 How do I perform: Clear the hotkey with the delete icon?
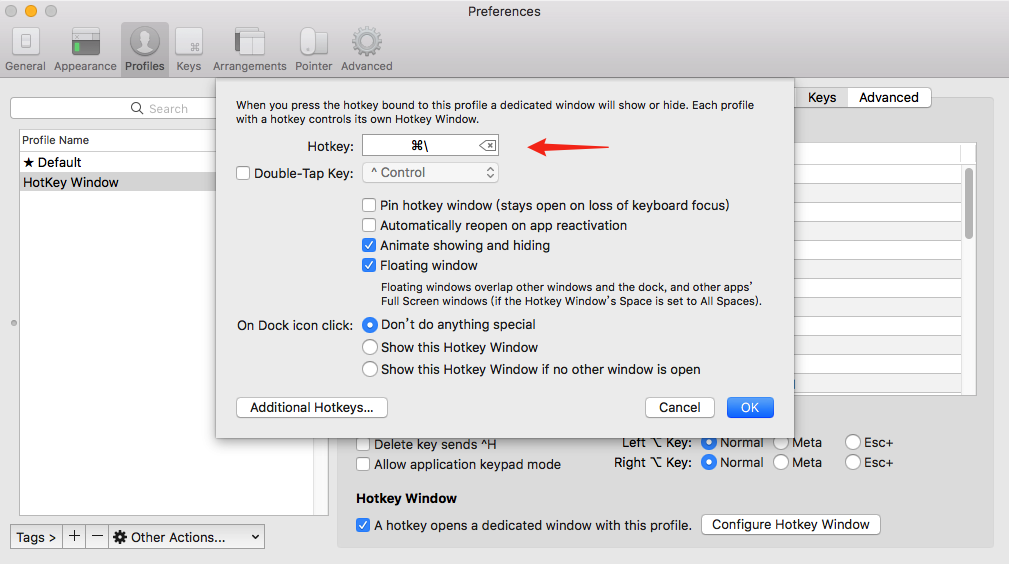pyautogui.click(x=487, y=146)
